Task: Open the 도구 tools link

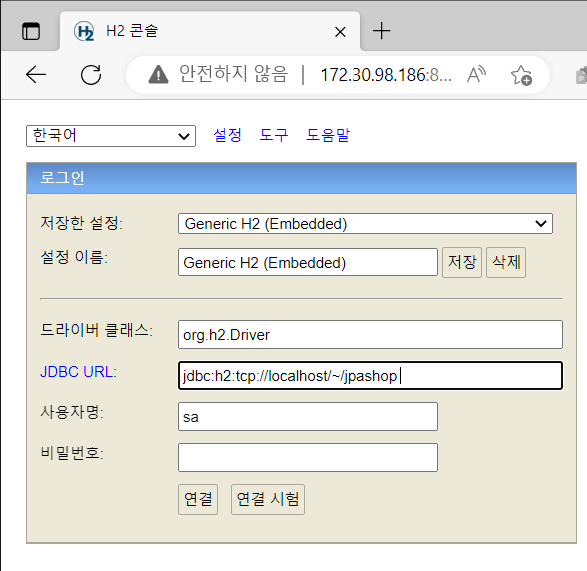Action: [x=274, y=135]
